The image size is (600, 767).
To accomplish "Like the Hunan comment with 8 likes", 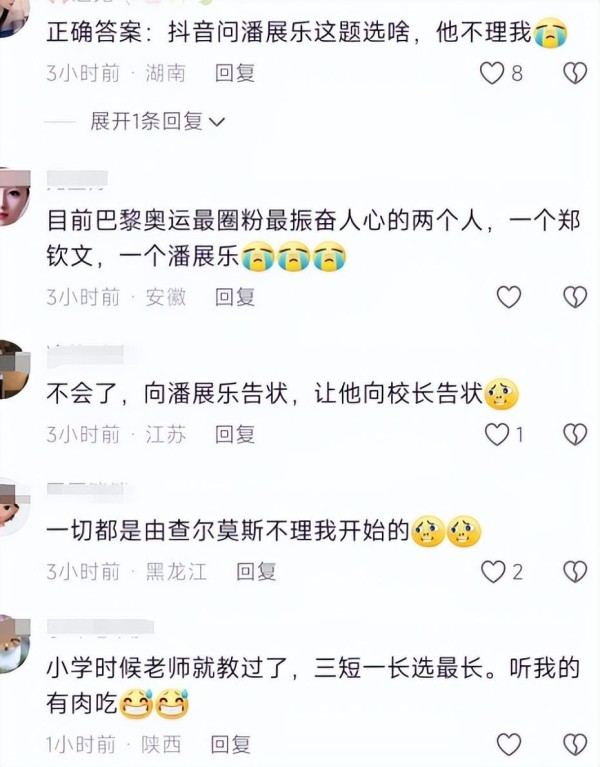I will coord(491,73).
